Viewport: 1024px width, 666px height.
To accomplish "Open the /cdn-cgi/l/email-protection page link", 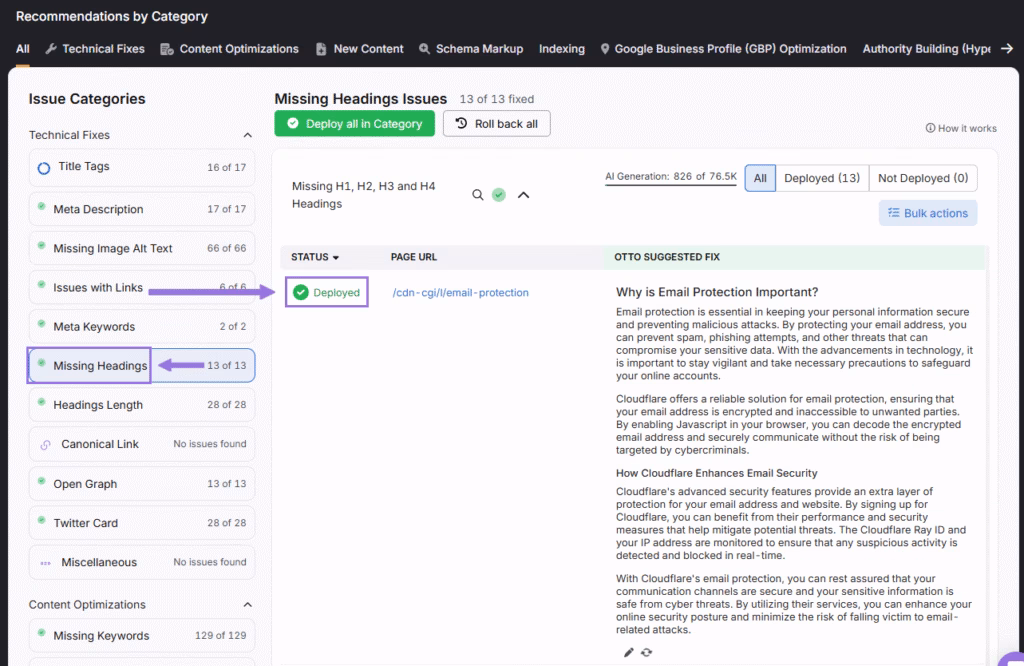I will [x=460, y=293].
